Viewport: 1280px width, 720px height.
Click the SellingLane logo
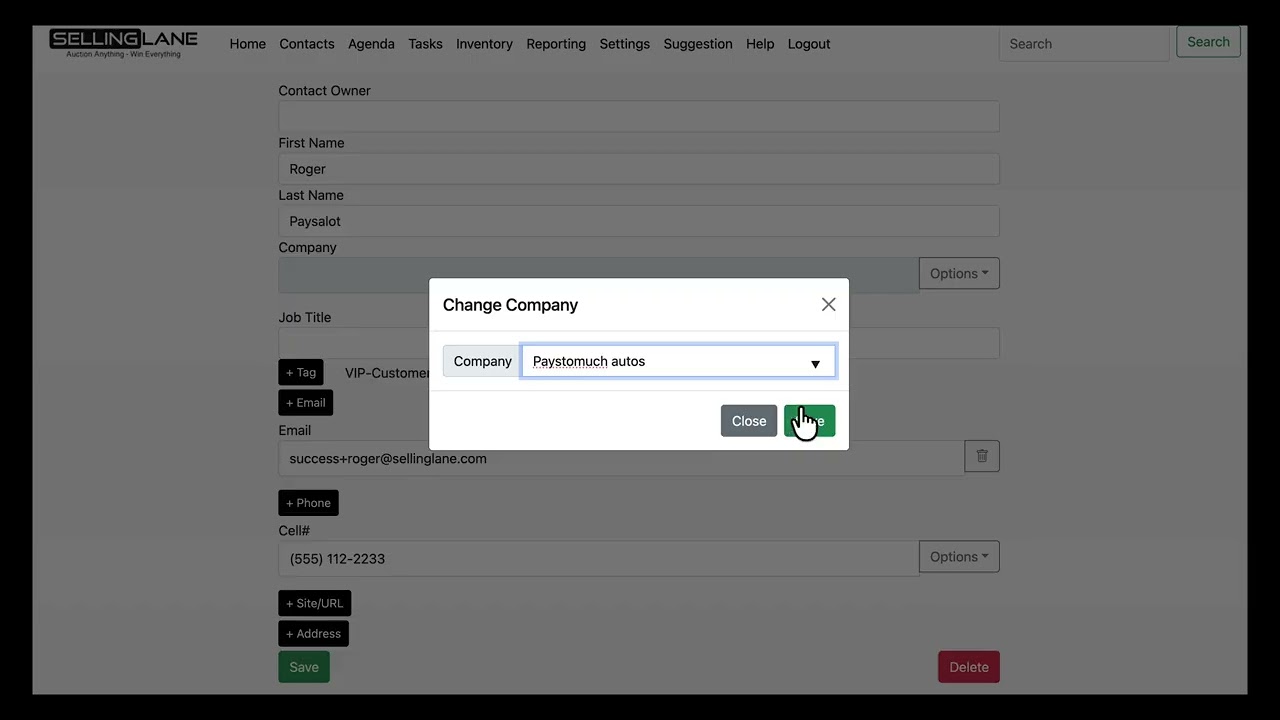(x=124, y=43)
